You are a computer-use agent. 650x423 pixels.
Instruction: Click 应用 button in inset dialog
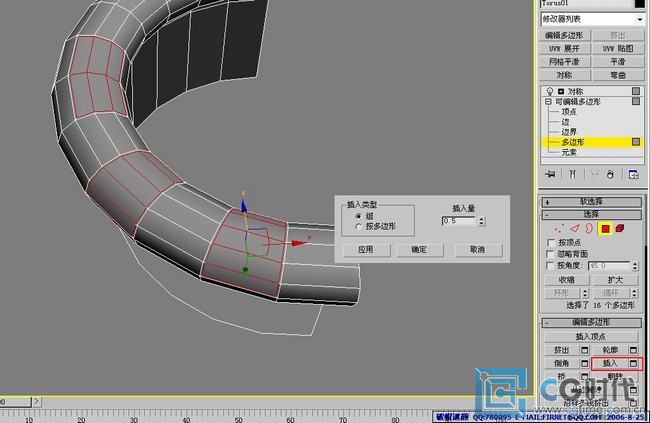(366, 250)
